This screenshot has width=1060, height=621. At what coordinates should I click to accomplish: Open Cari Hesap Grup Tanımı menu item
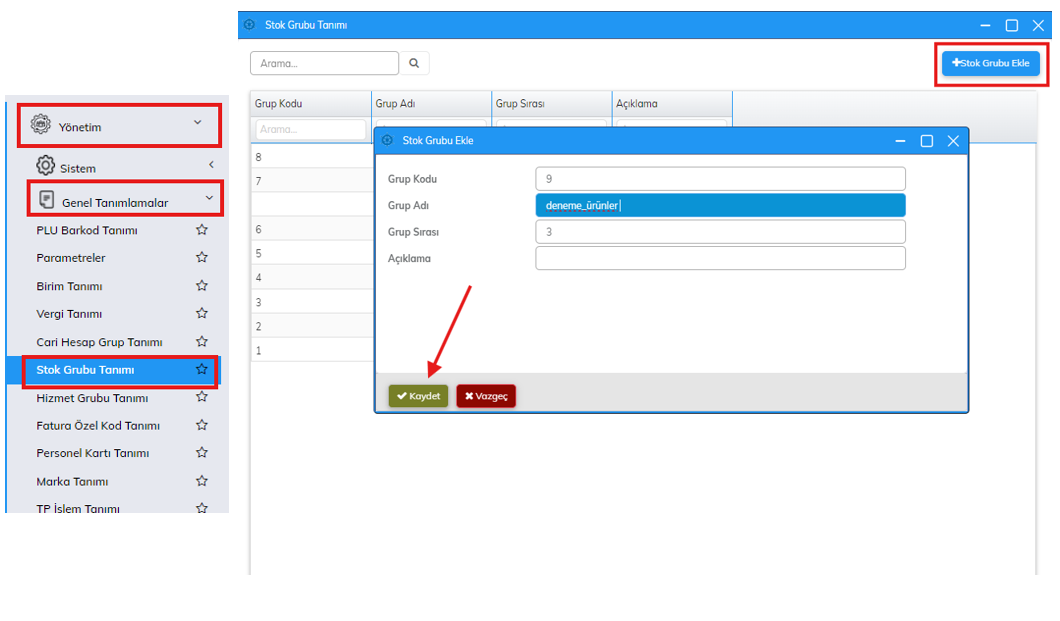tap(99, 342)
